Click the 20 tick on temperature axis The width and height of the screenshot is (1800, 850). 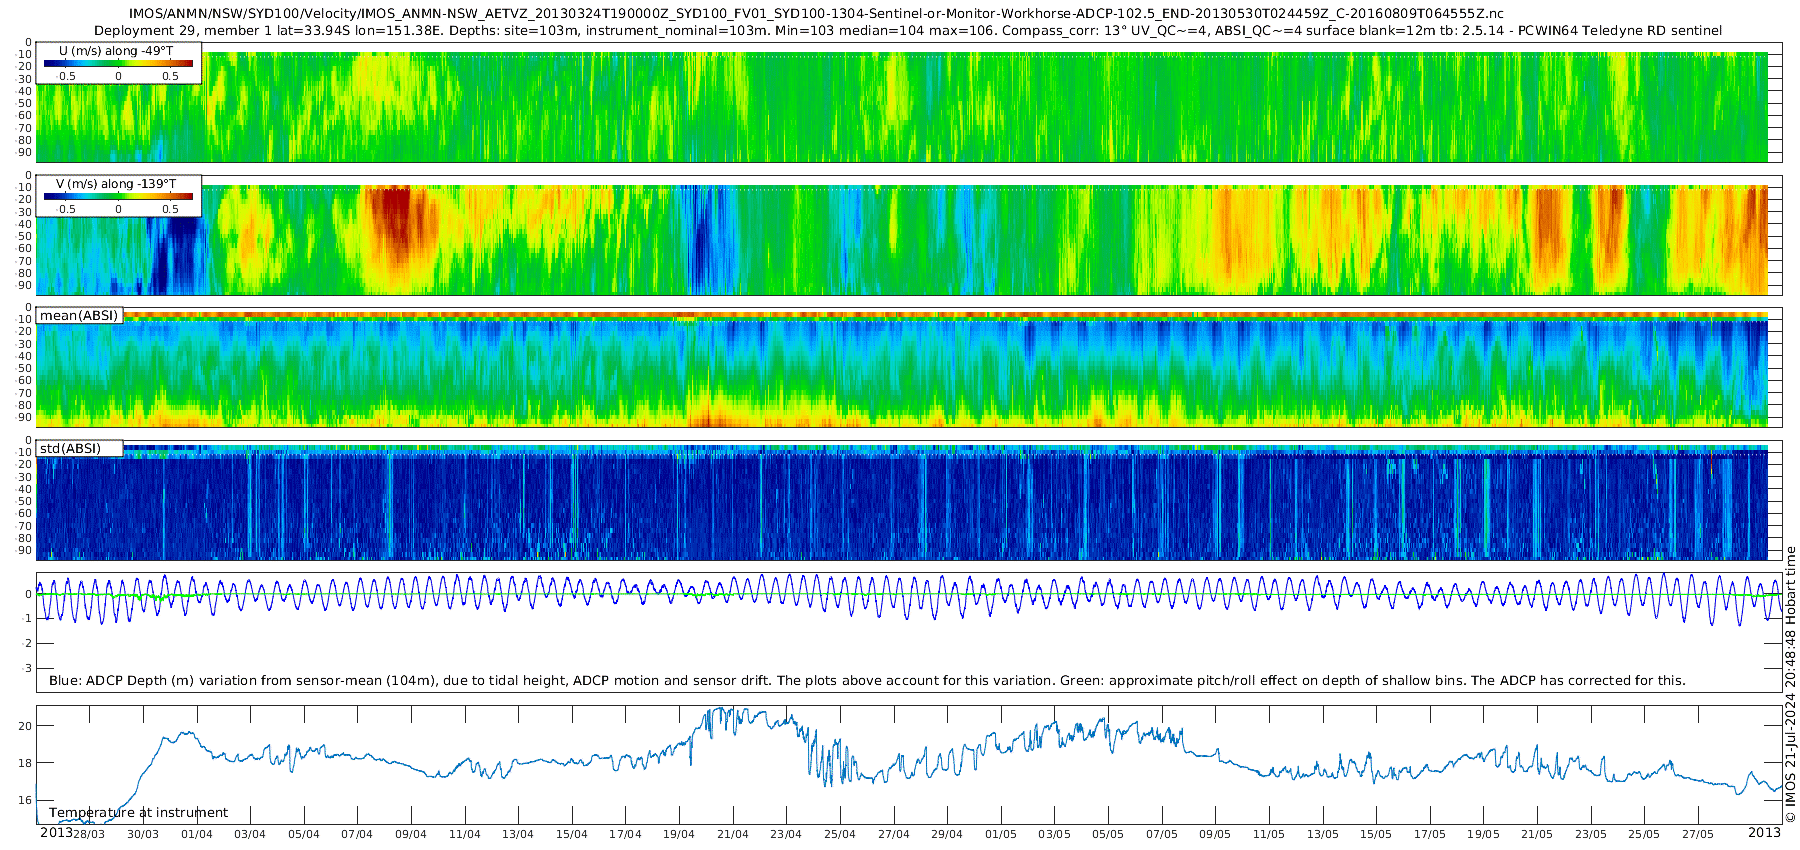point(26,726)
